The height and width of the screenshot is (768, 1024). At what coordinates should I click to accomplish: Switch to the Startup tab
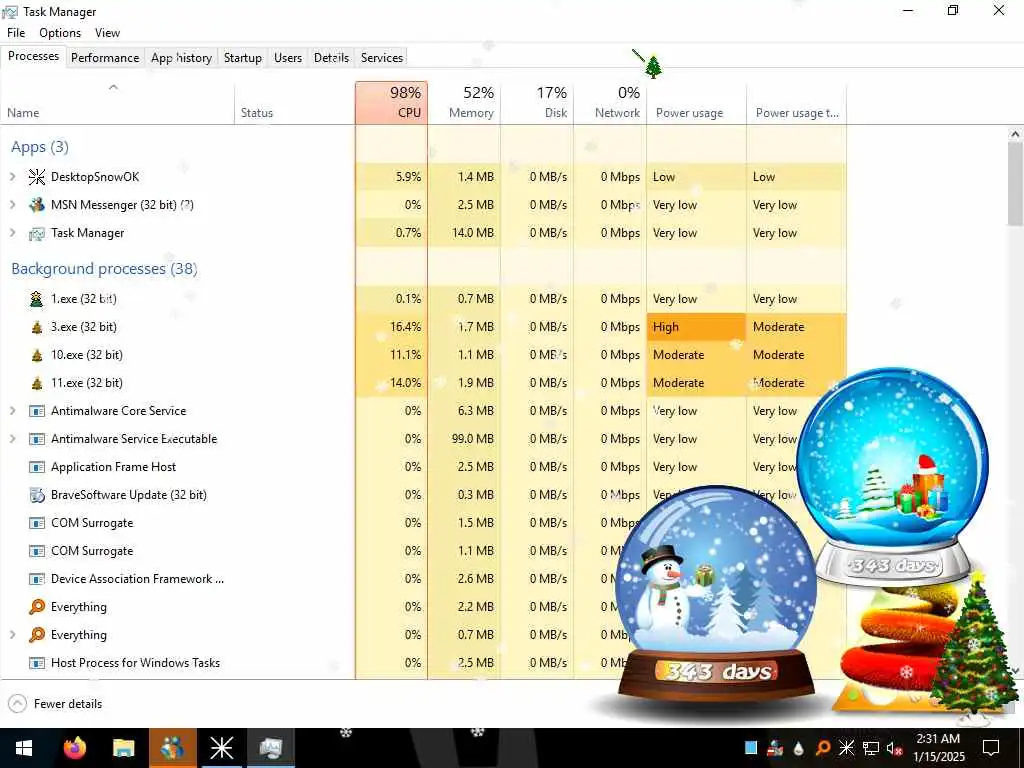click(242, 57)
